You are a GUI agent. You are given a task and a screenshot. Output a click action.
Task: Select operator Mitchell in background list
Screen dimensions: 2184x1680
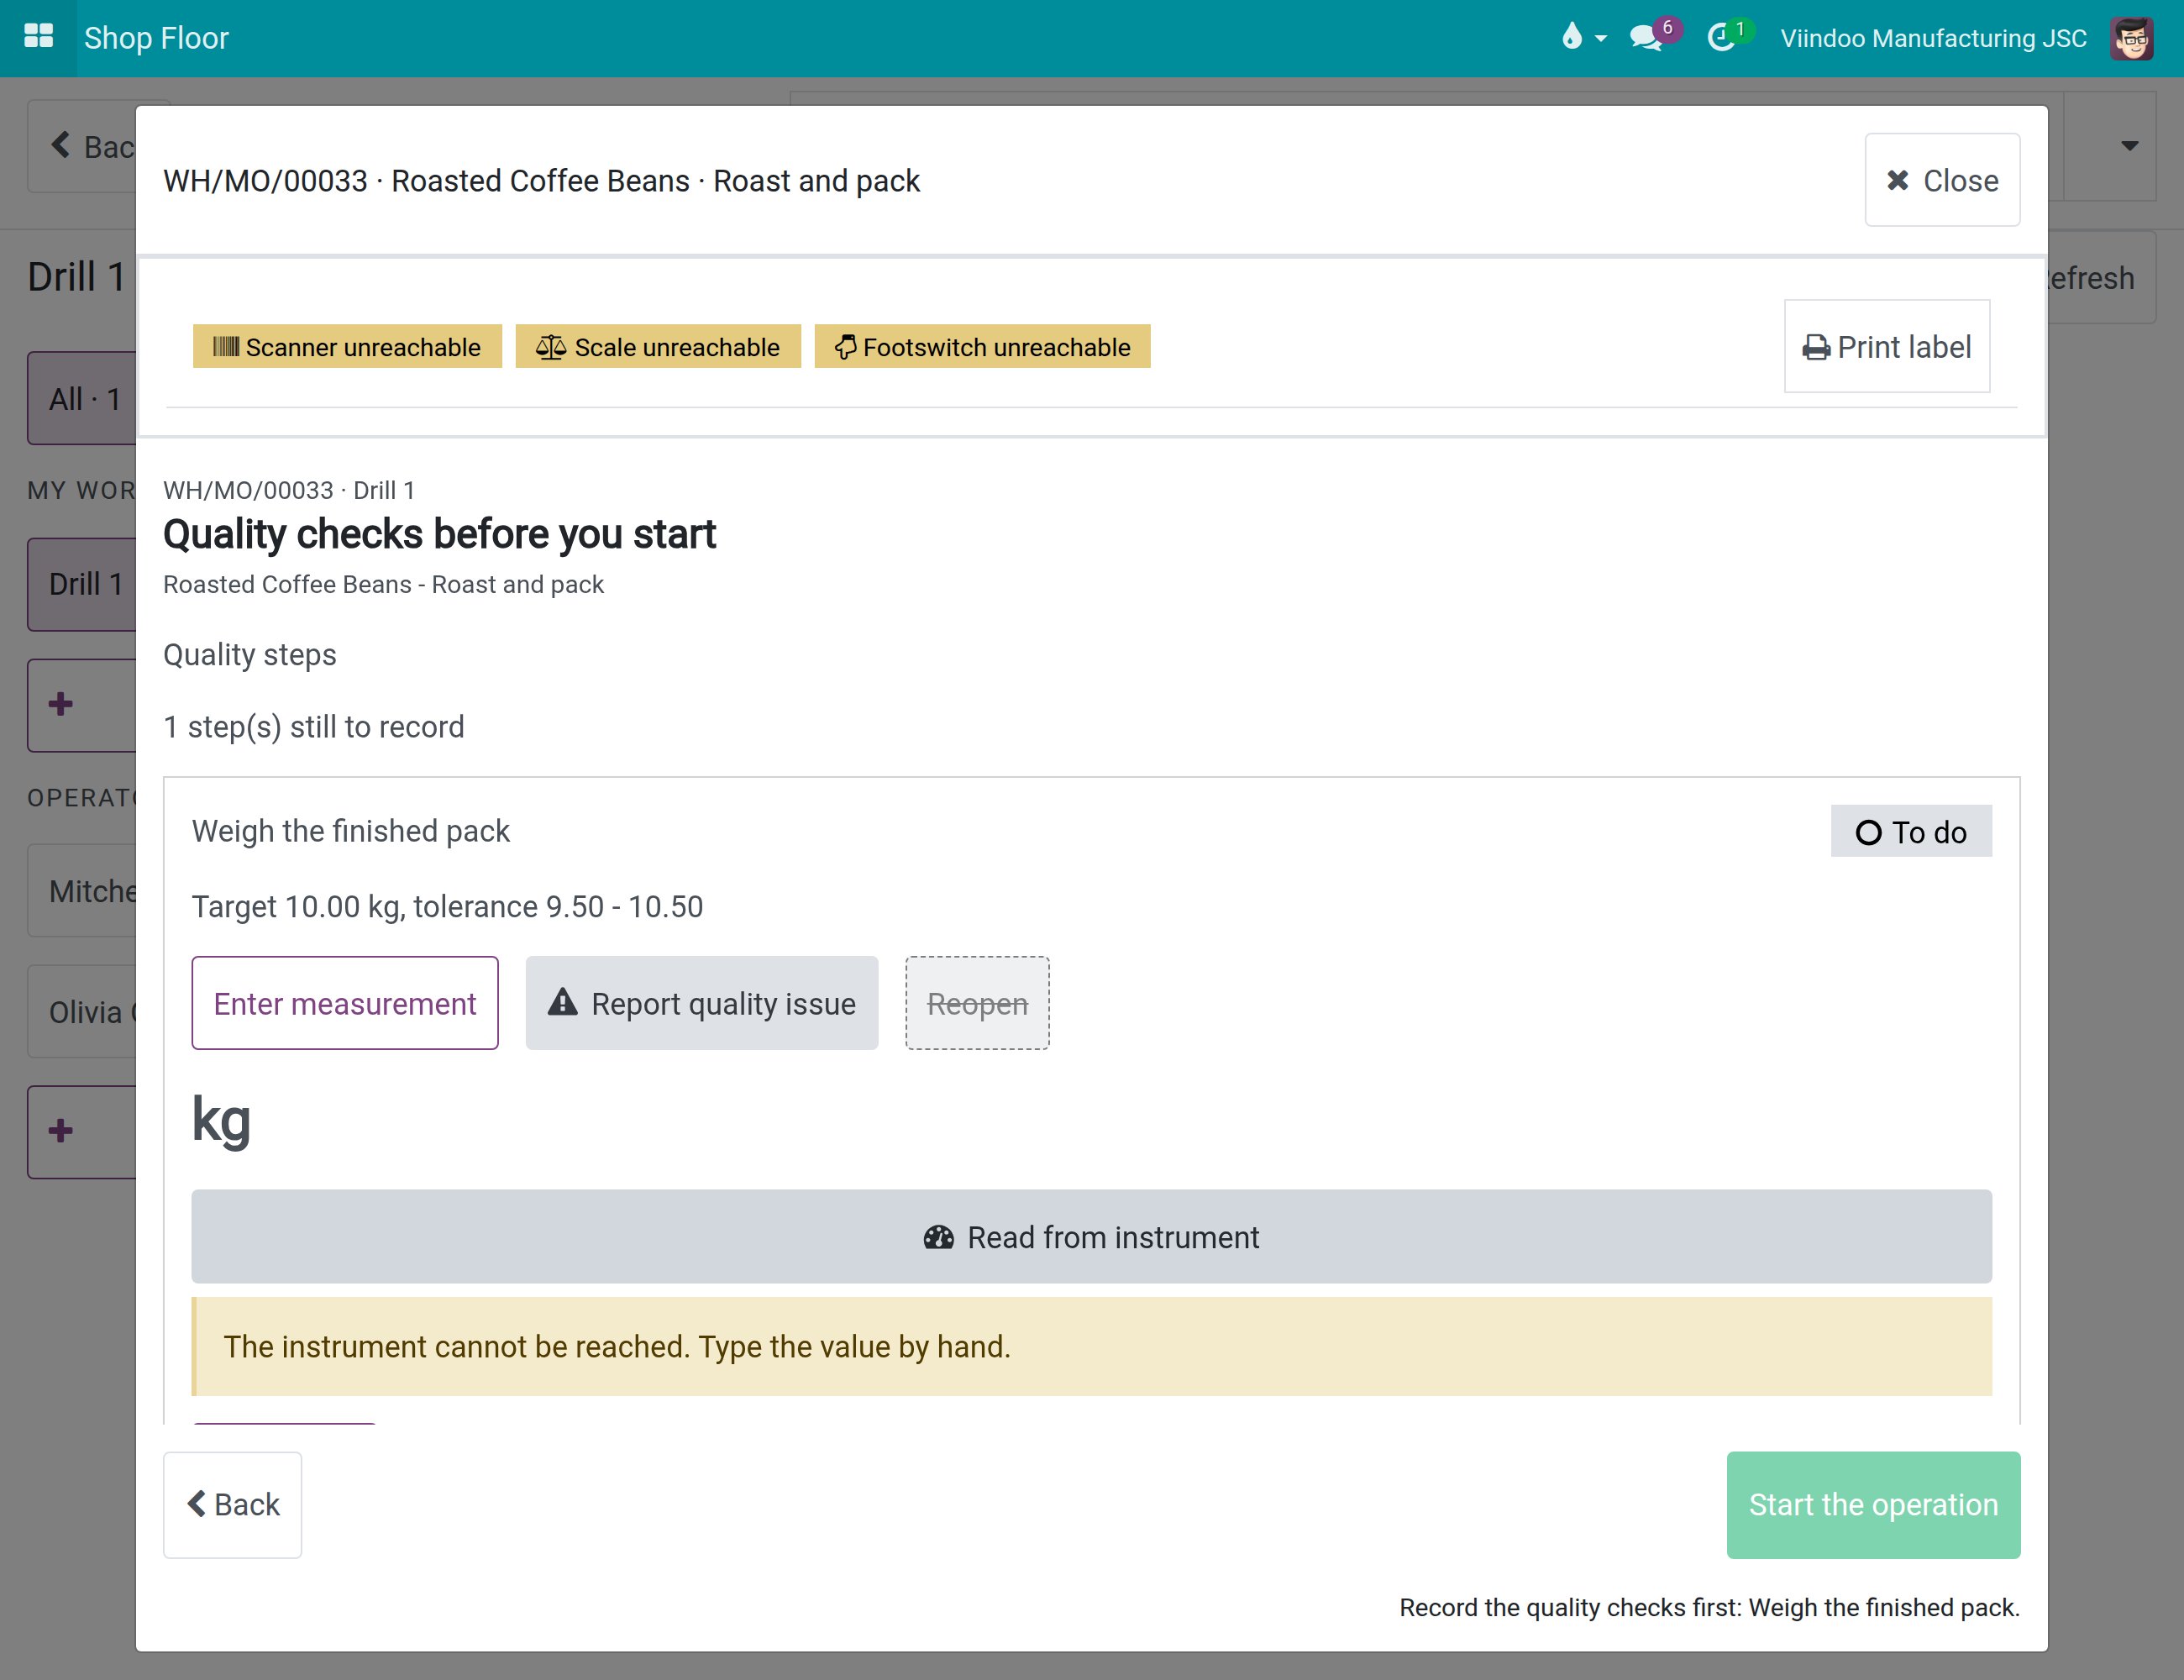(82, 890)
